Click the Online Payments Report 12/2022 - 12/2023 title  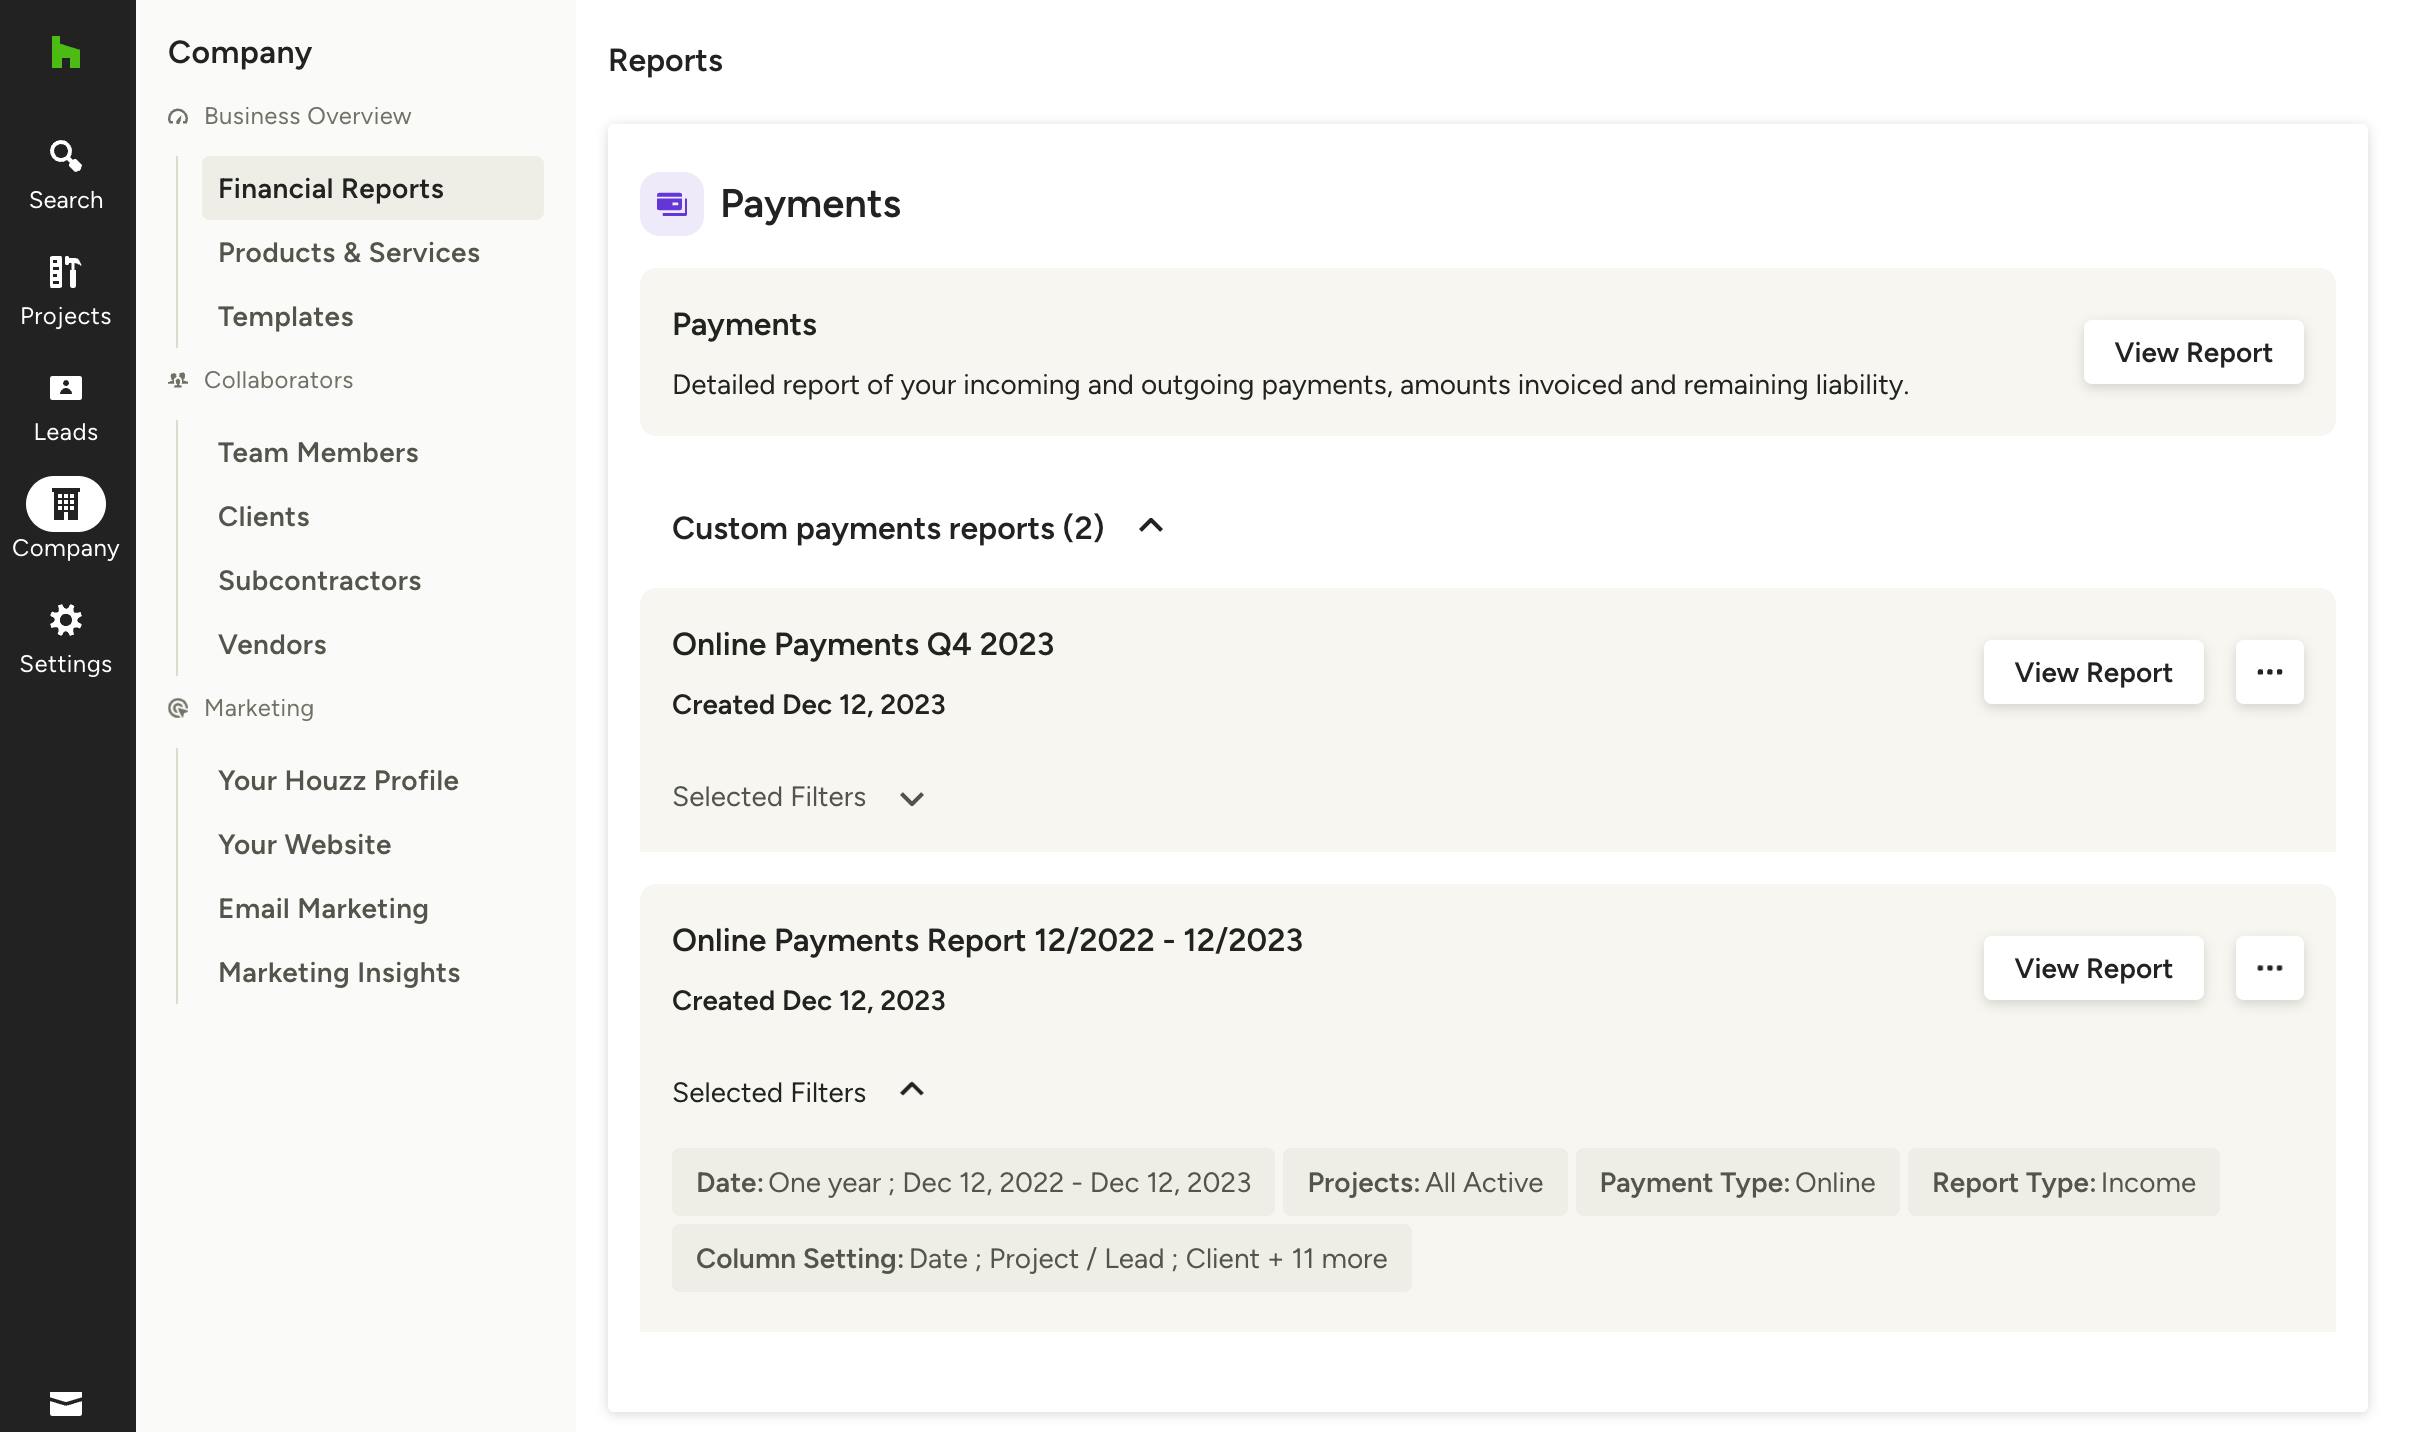click(x=987, y=940)
